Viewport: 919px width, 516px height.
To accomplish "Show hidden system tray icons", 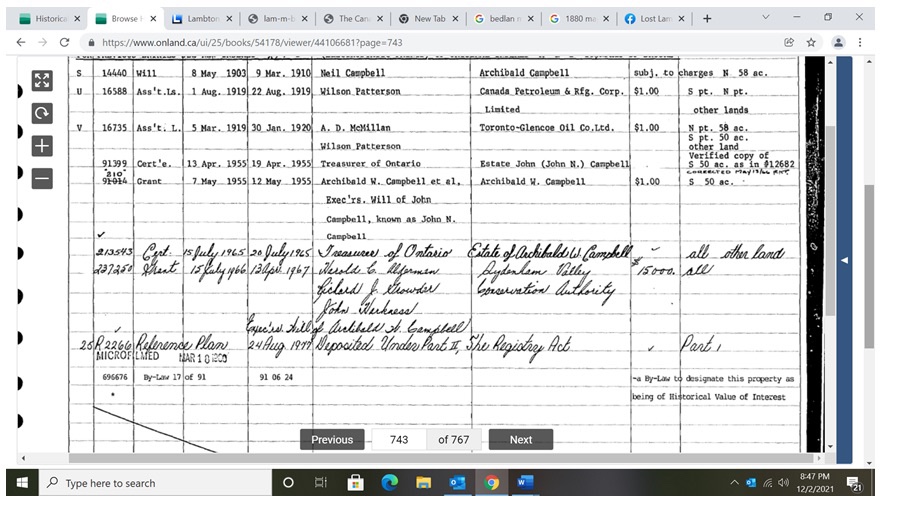I will (x=735, y=483).
